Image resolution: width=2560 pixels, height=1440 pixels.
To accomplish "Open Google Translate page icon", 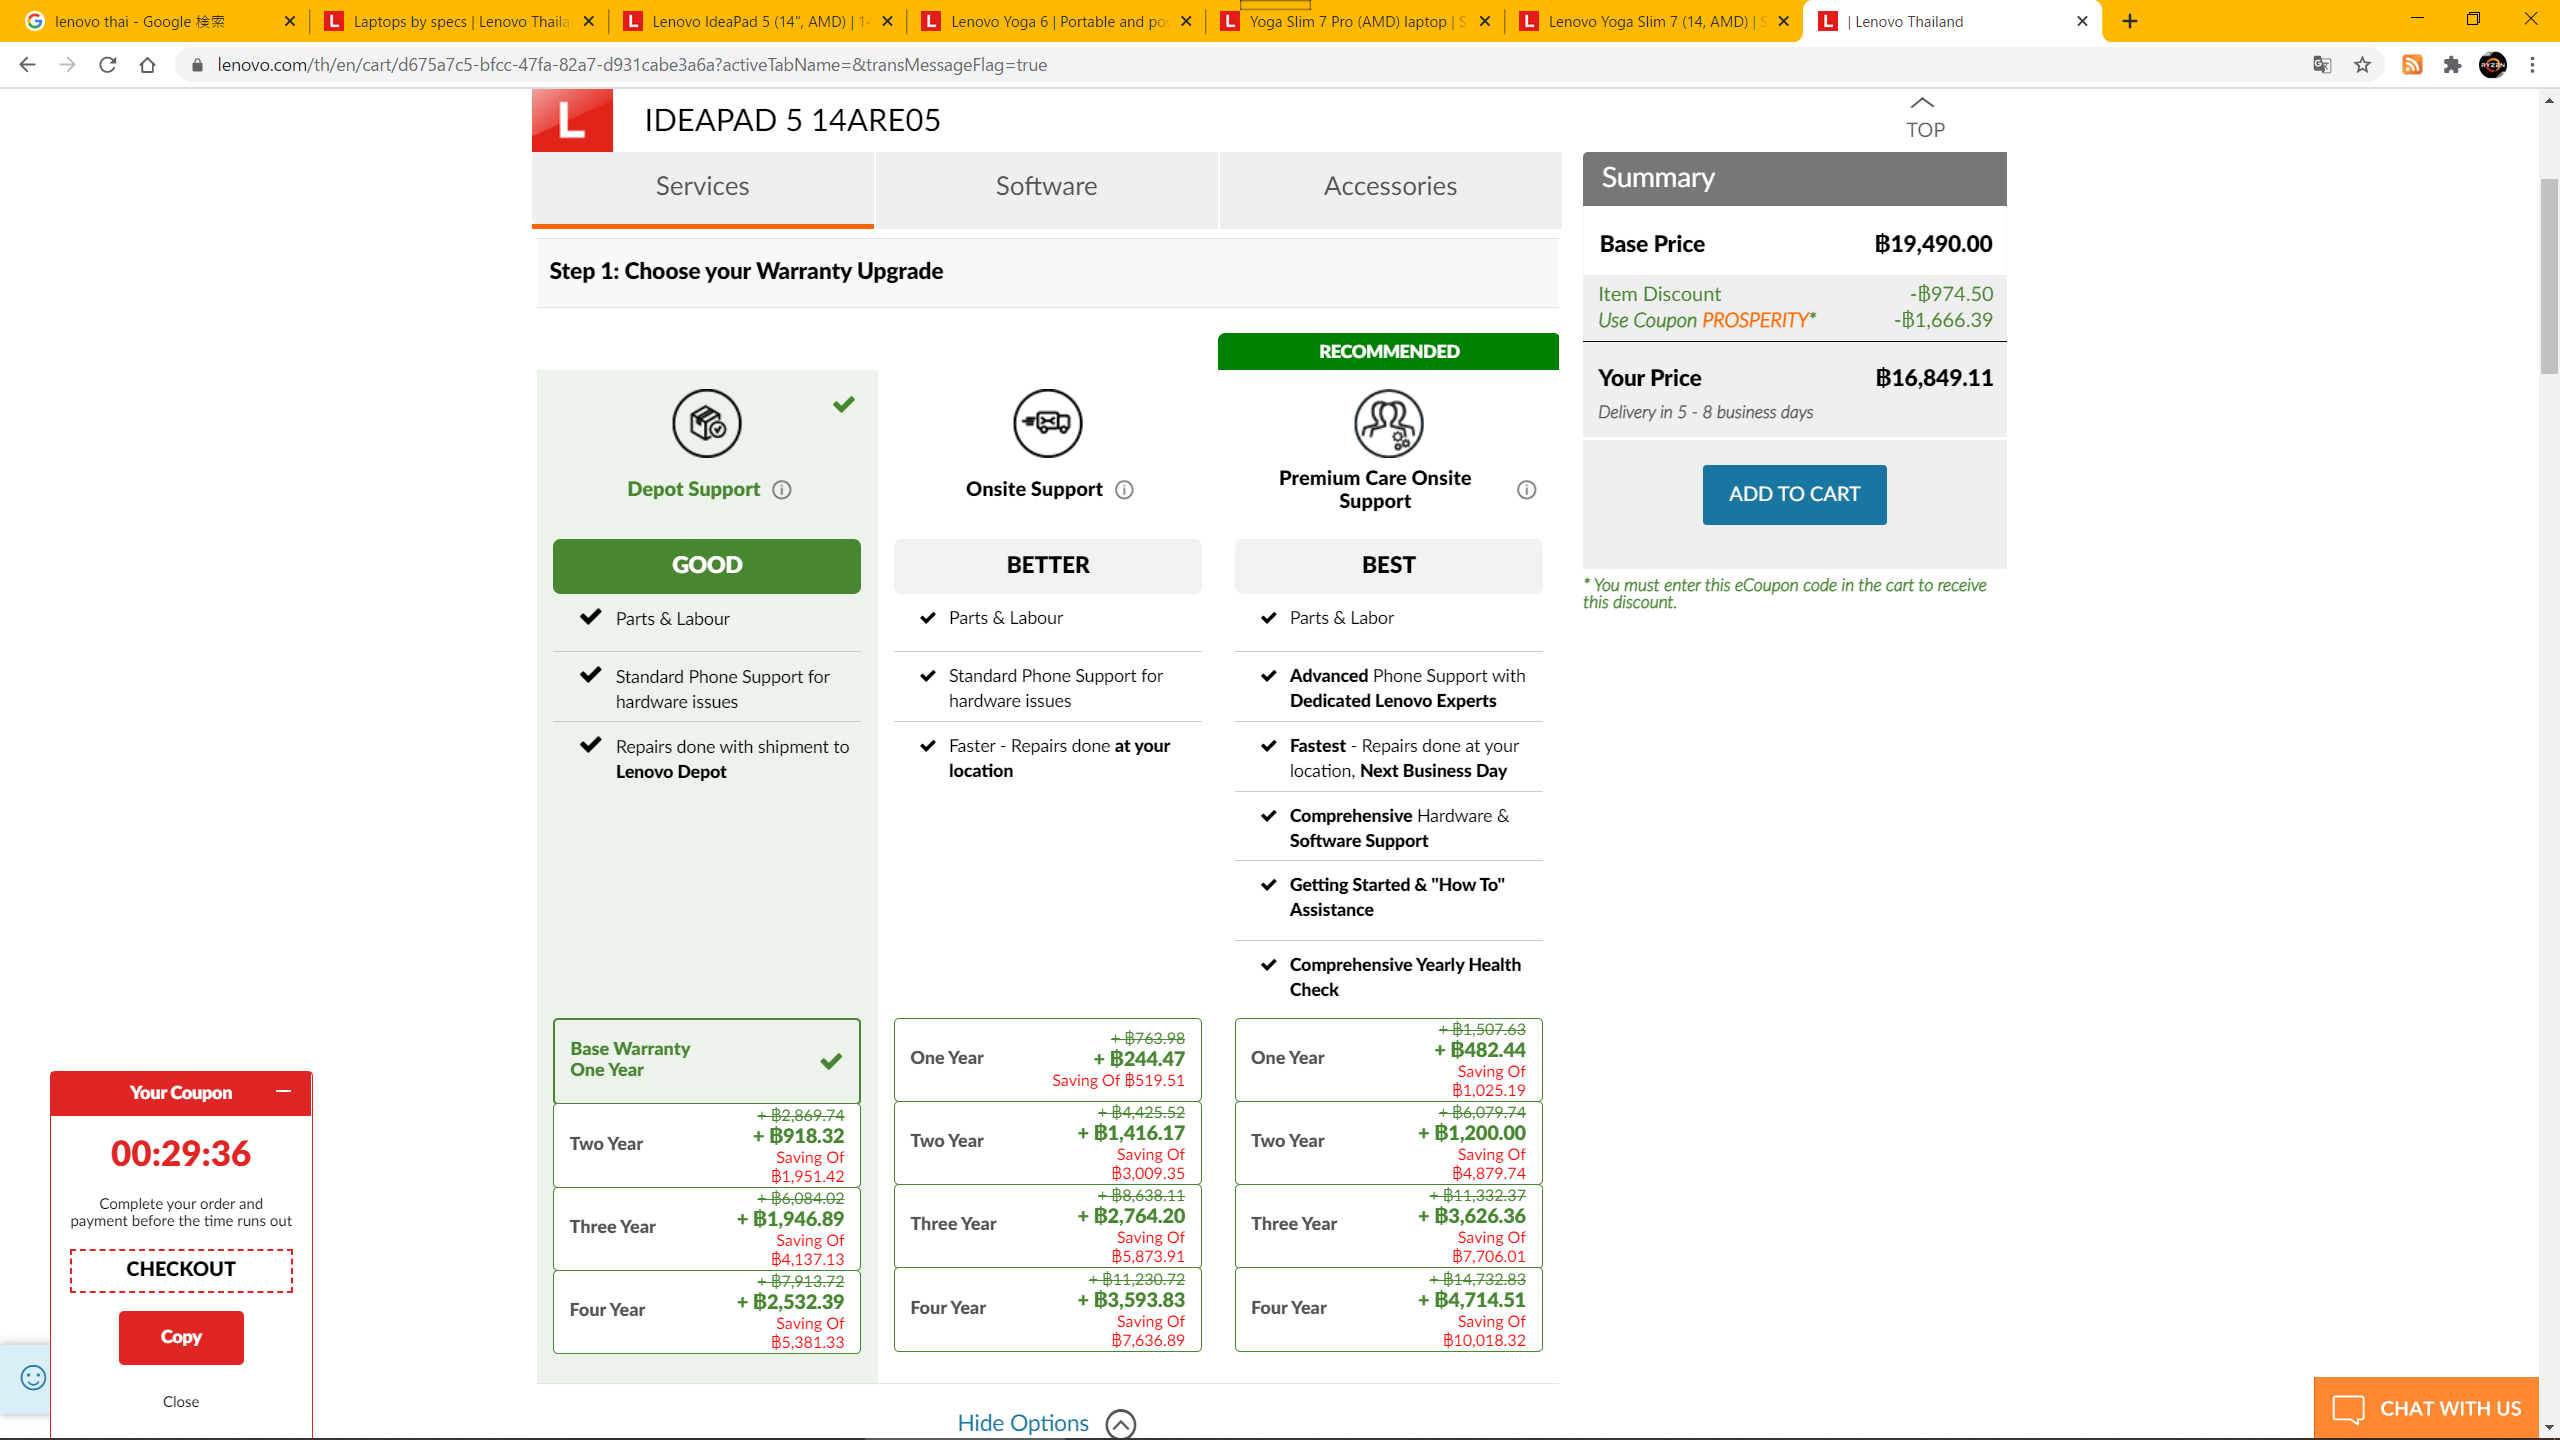I will tap(2322, 65).
